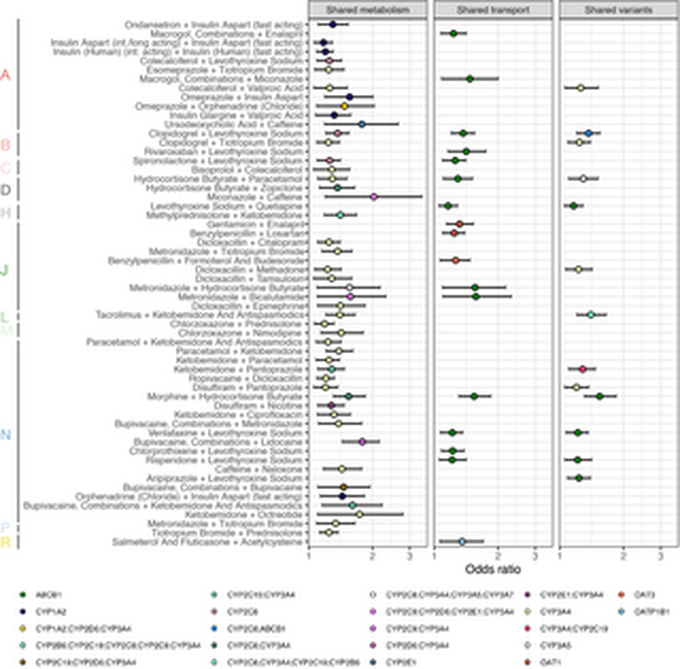Select the row label Ketobemidone + Ciprofloxacin

coord(239,415)
